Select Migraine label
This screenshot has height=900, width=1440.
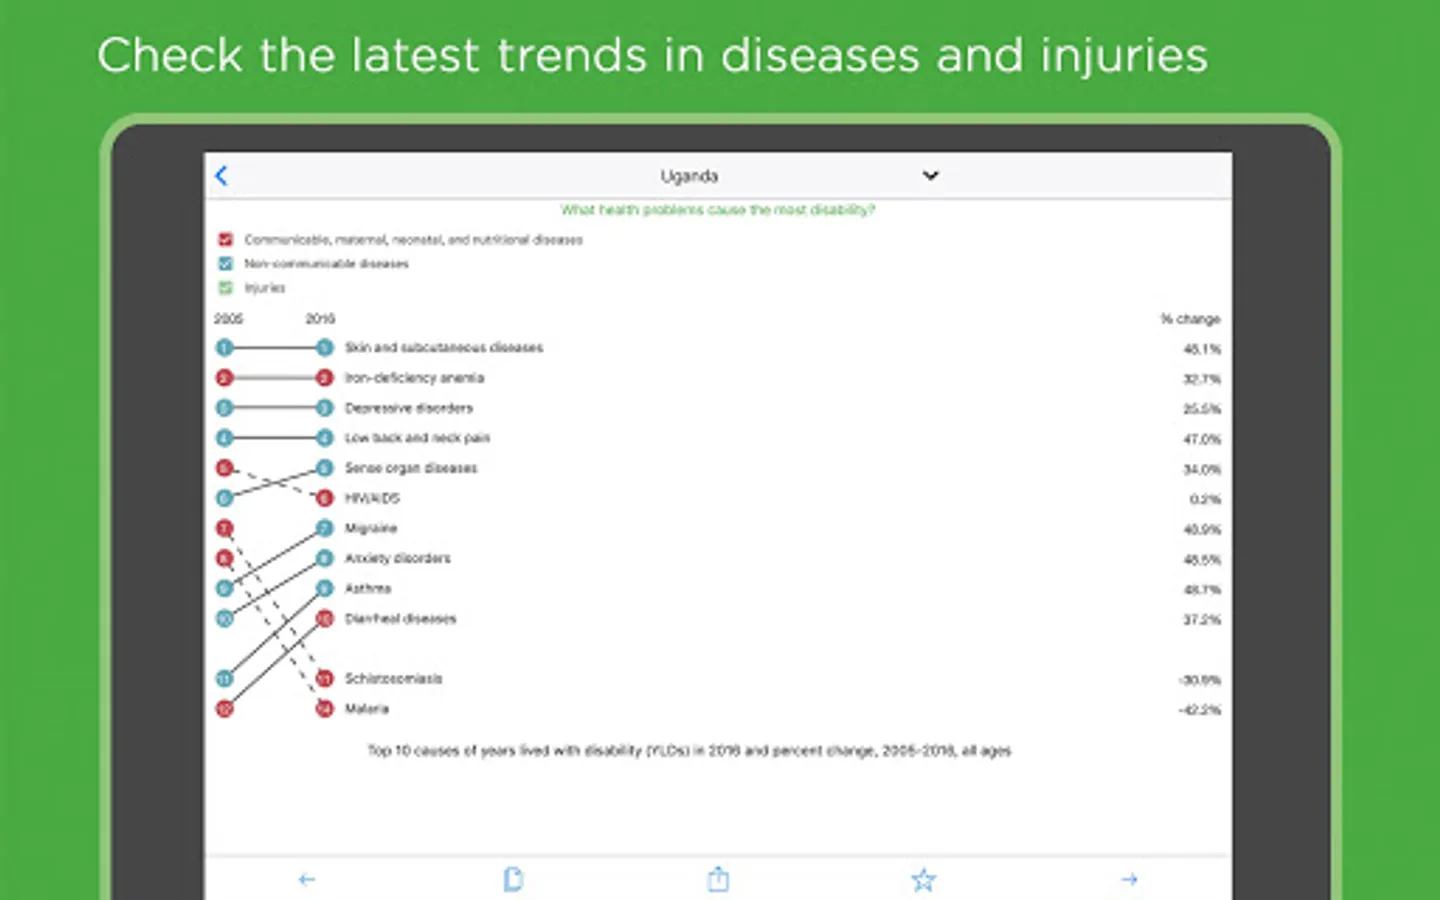pos(371,527)
